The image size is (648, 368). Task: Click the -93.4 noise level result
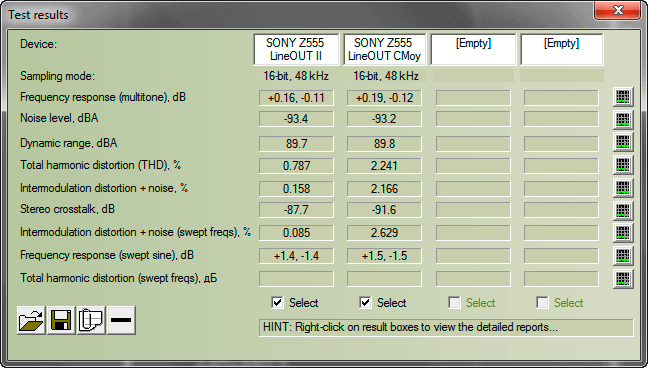(296, 119)
